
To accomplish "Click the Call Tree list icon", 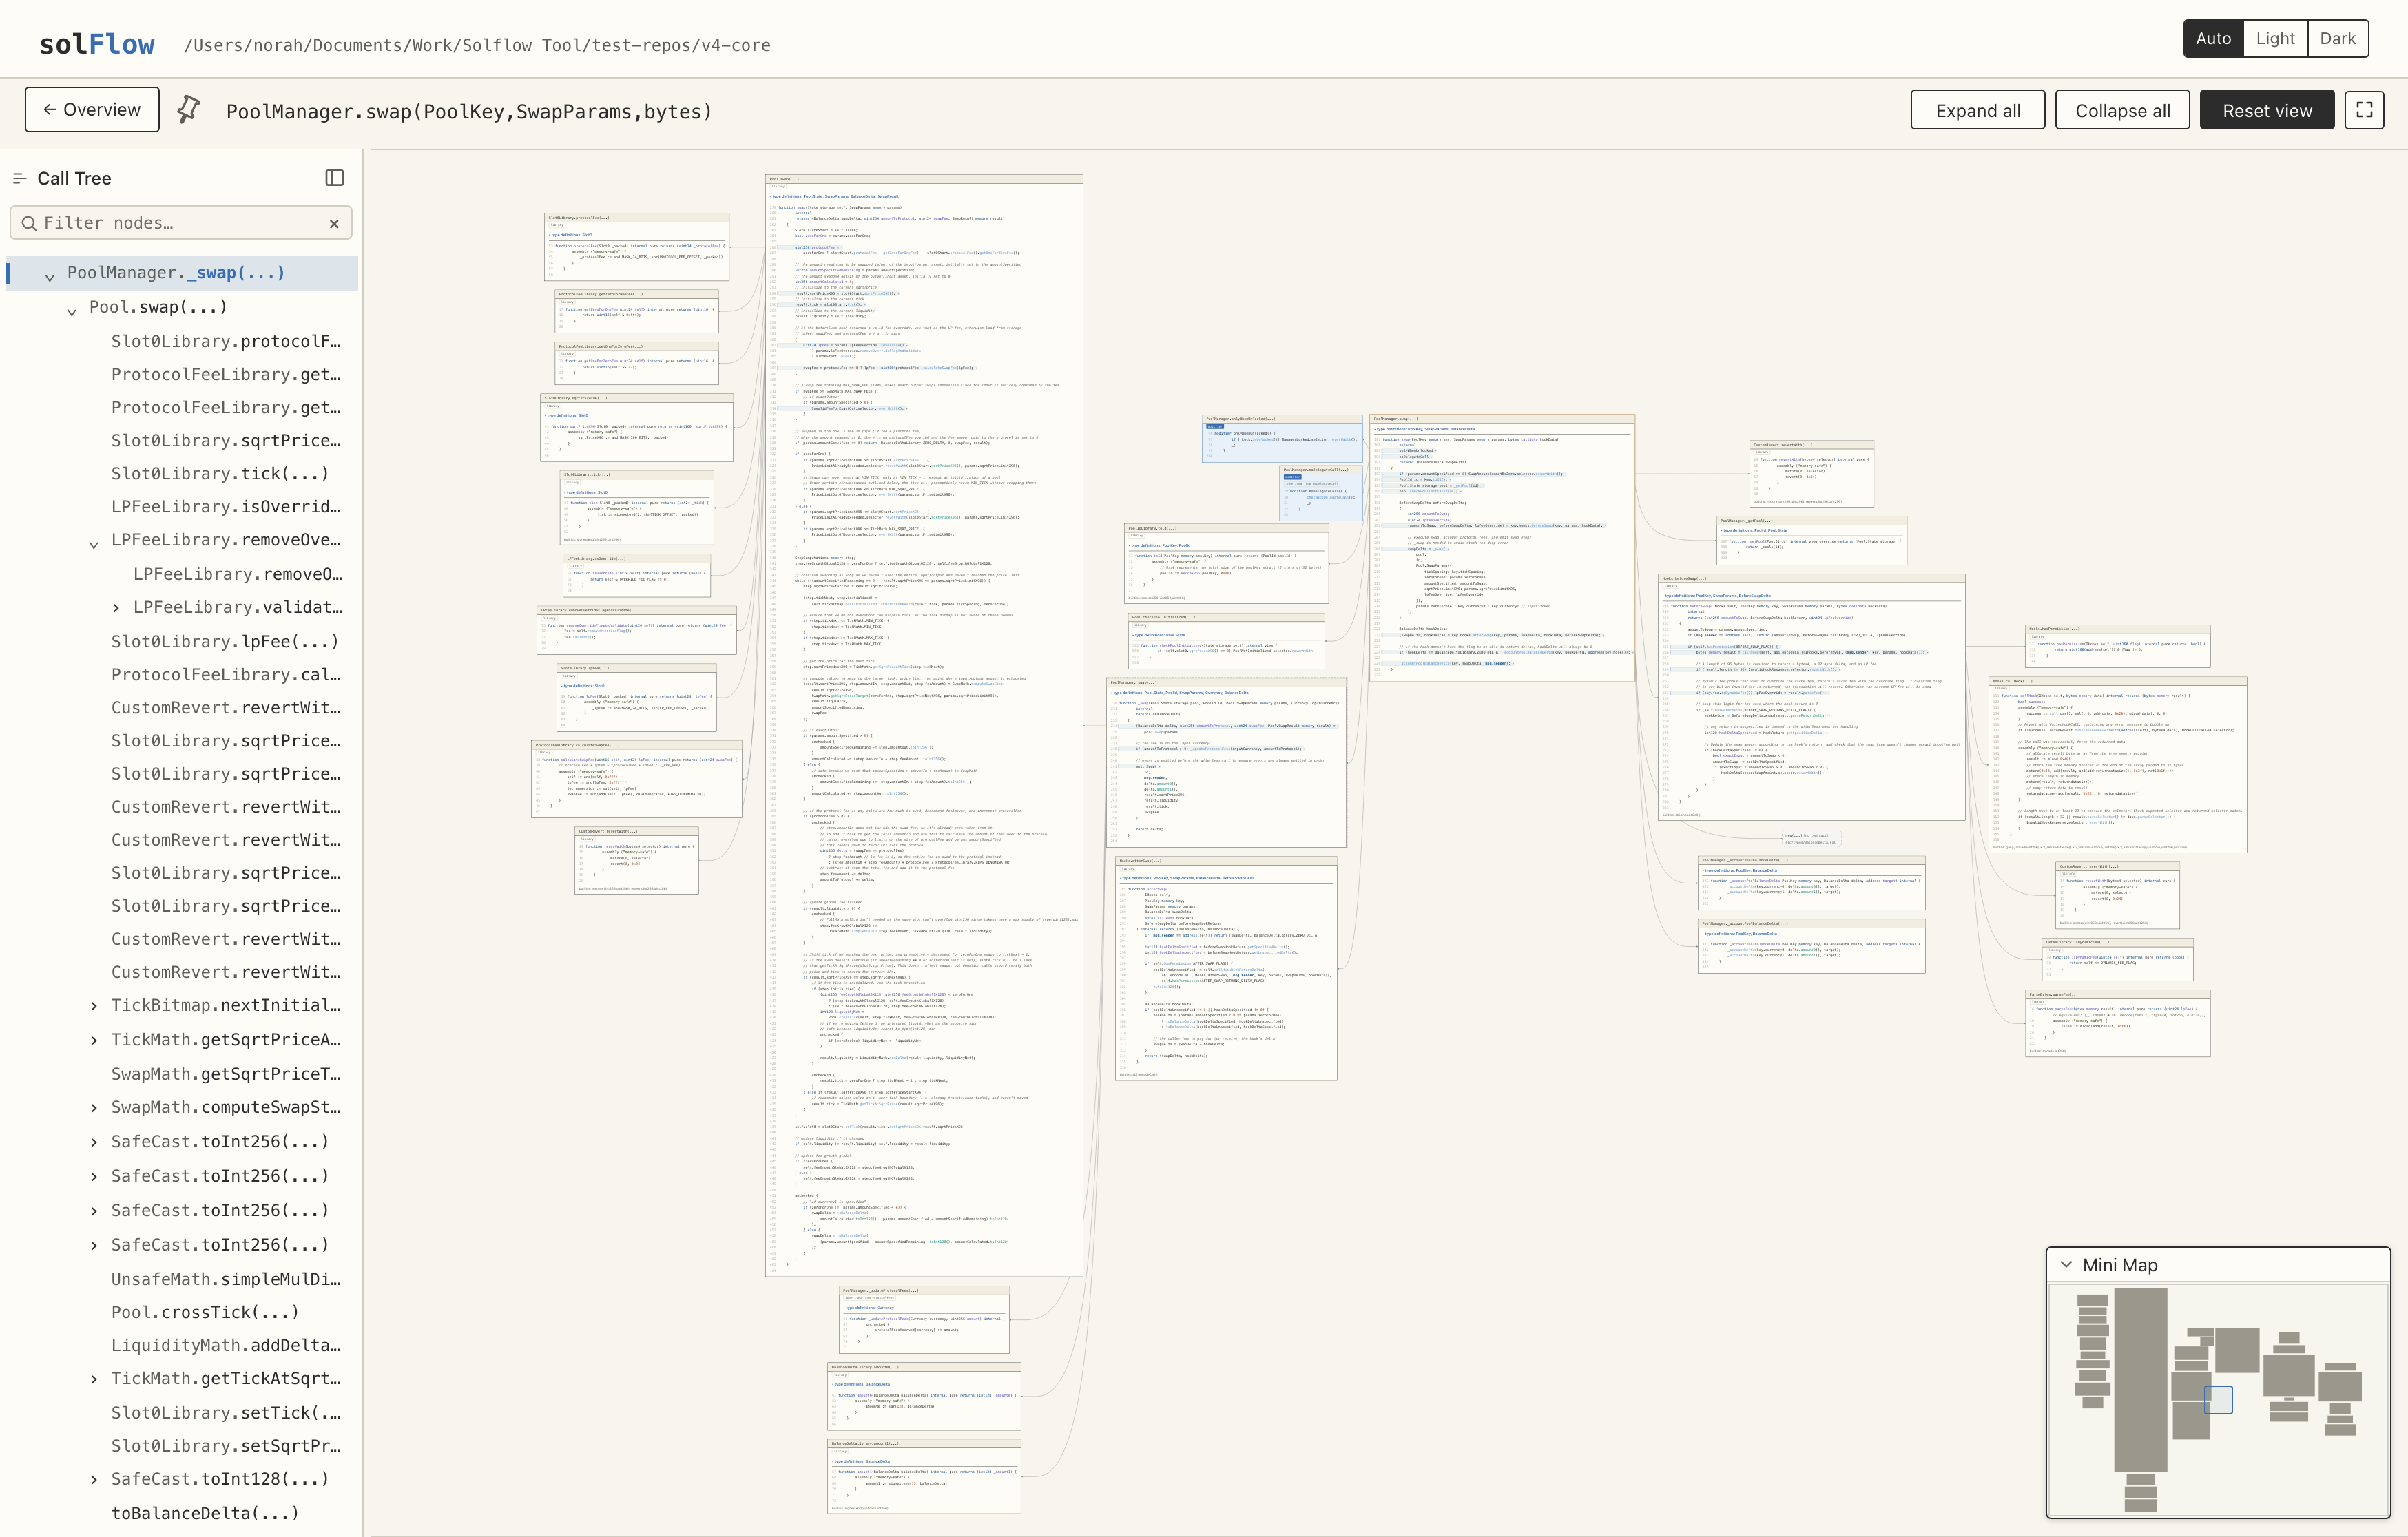I will (19, 178).
